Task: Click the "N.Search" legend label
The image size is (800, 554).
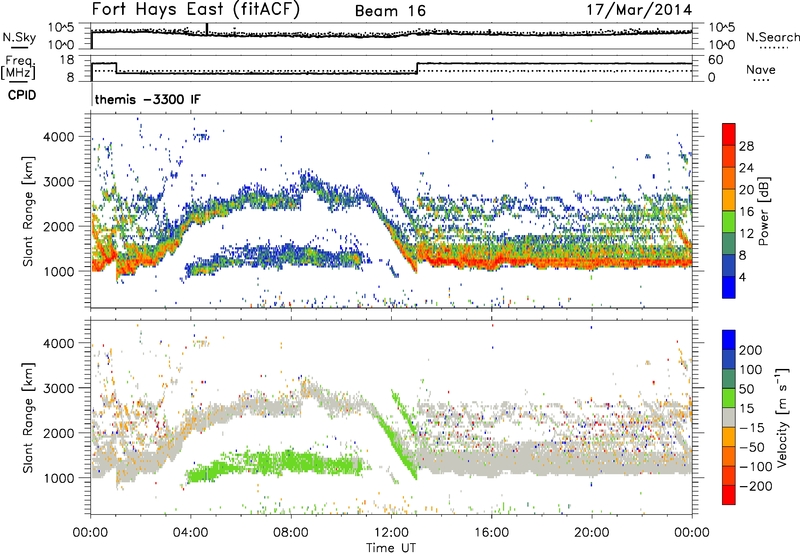Action: click(x=773, y=37)
